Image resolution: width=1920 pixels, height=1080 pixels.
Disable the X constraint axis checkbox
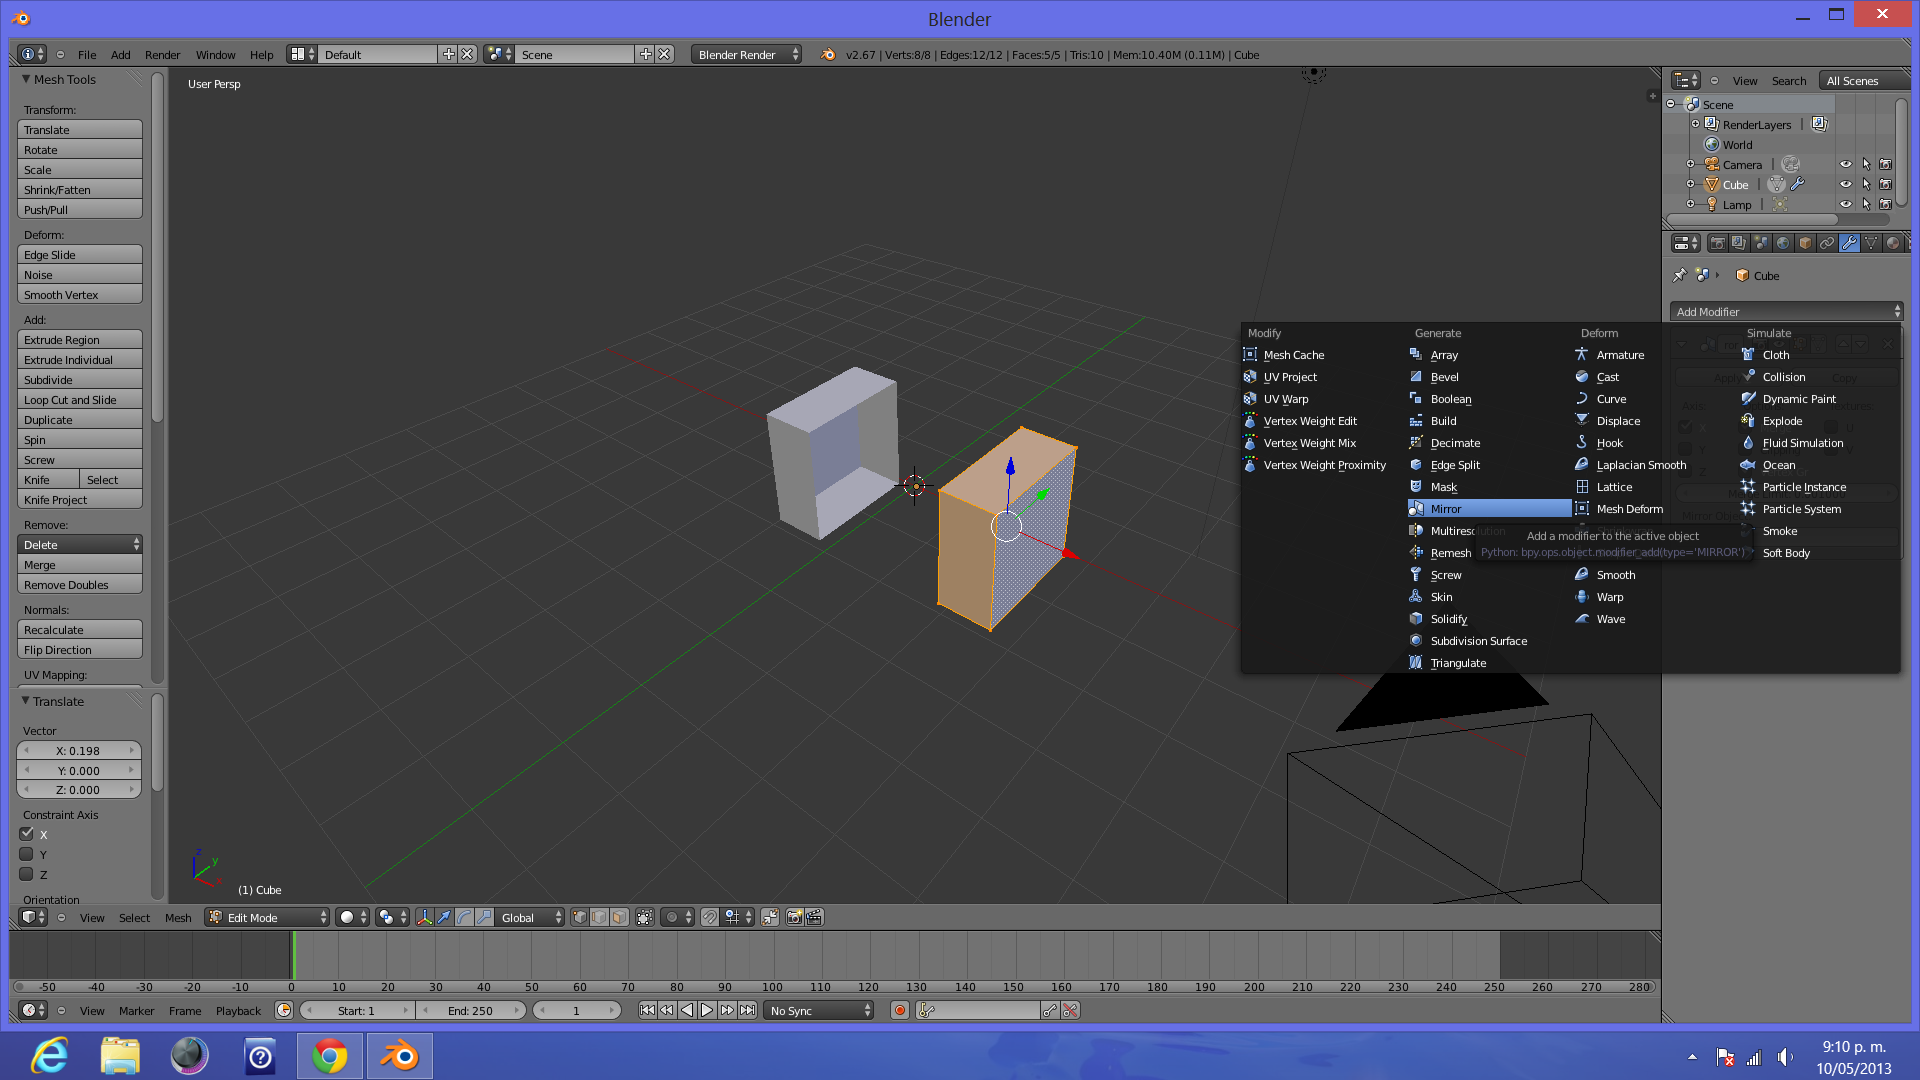pos(27,834)
